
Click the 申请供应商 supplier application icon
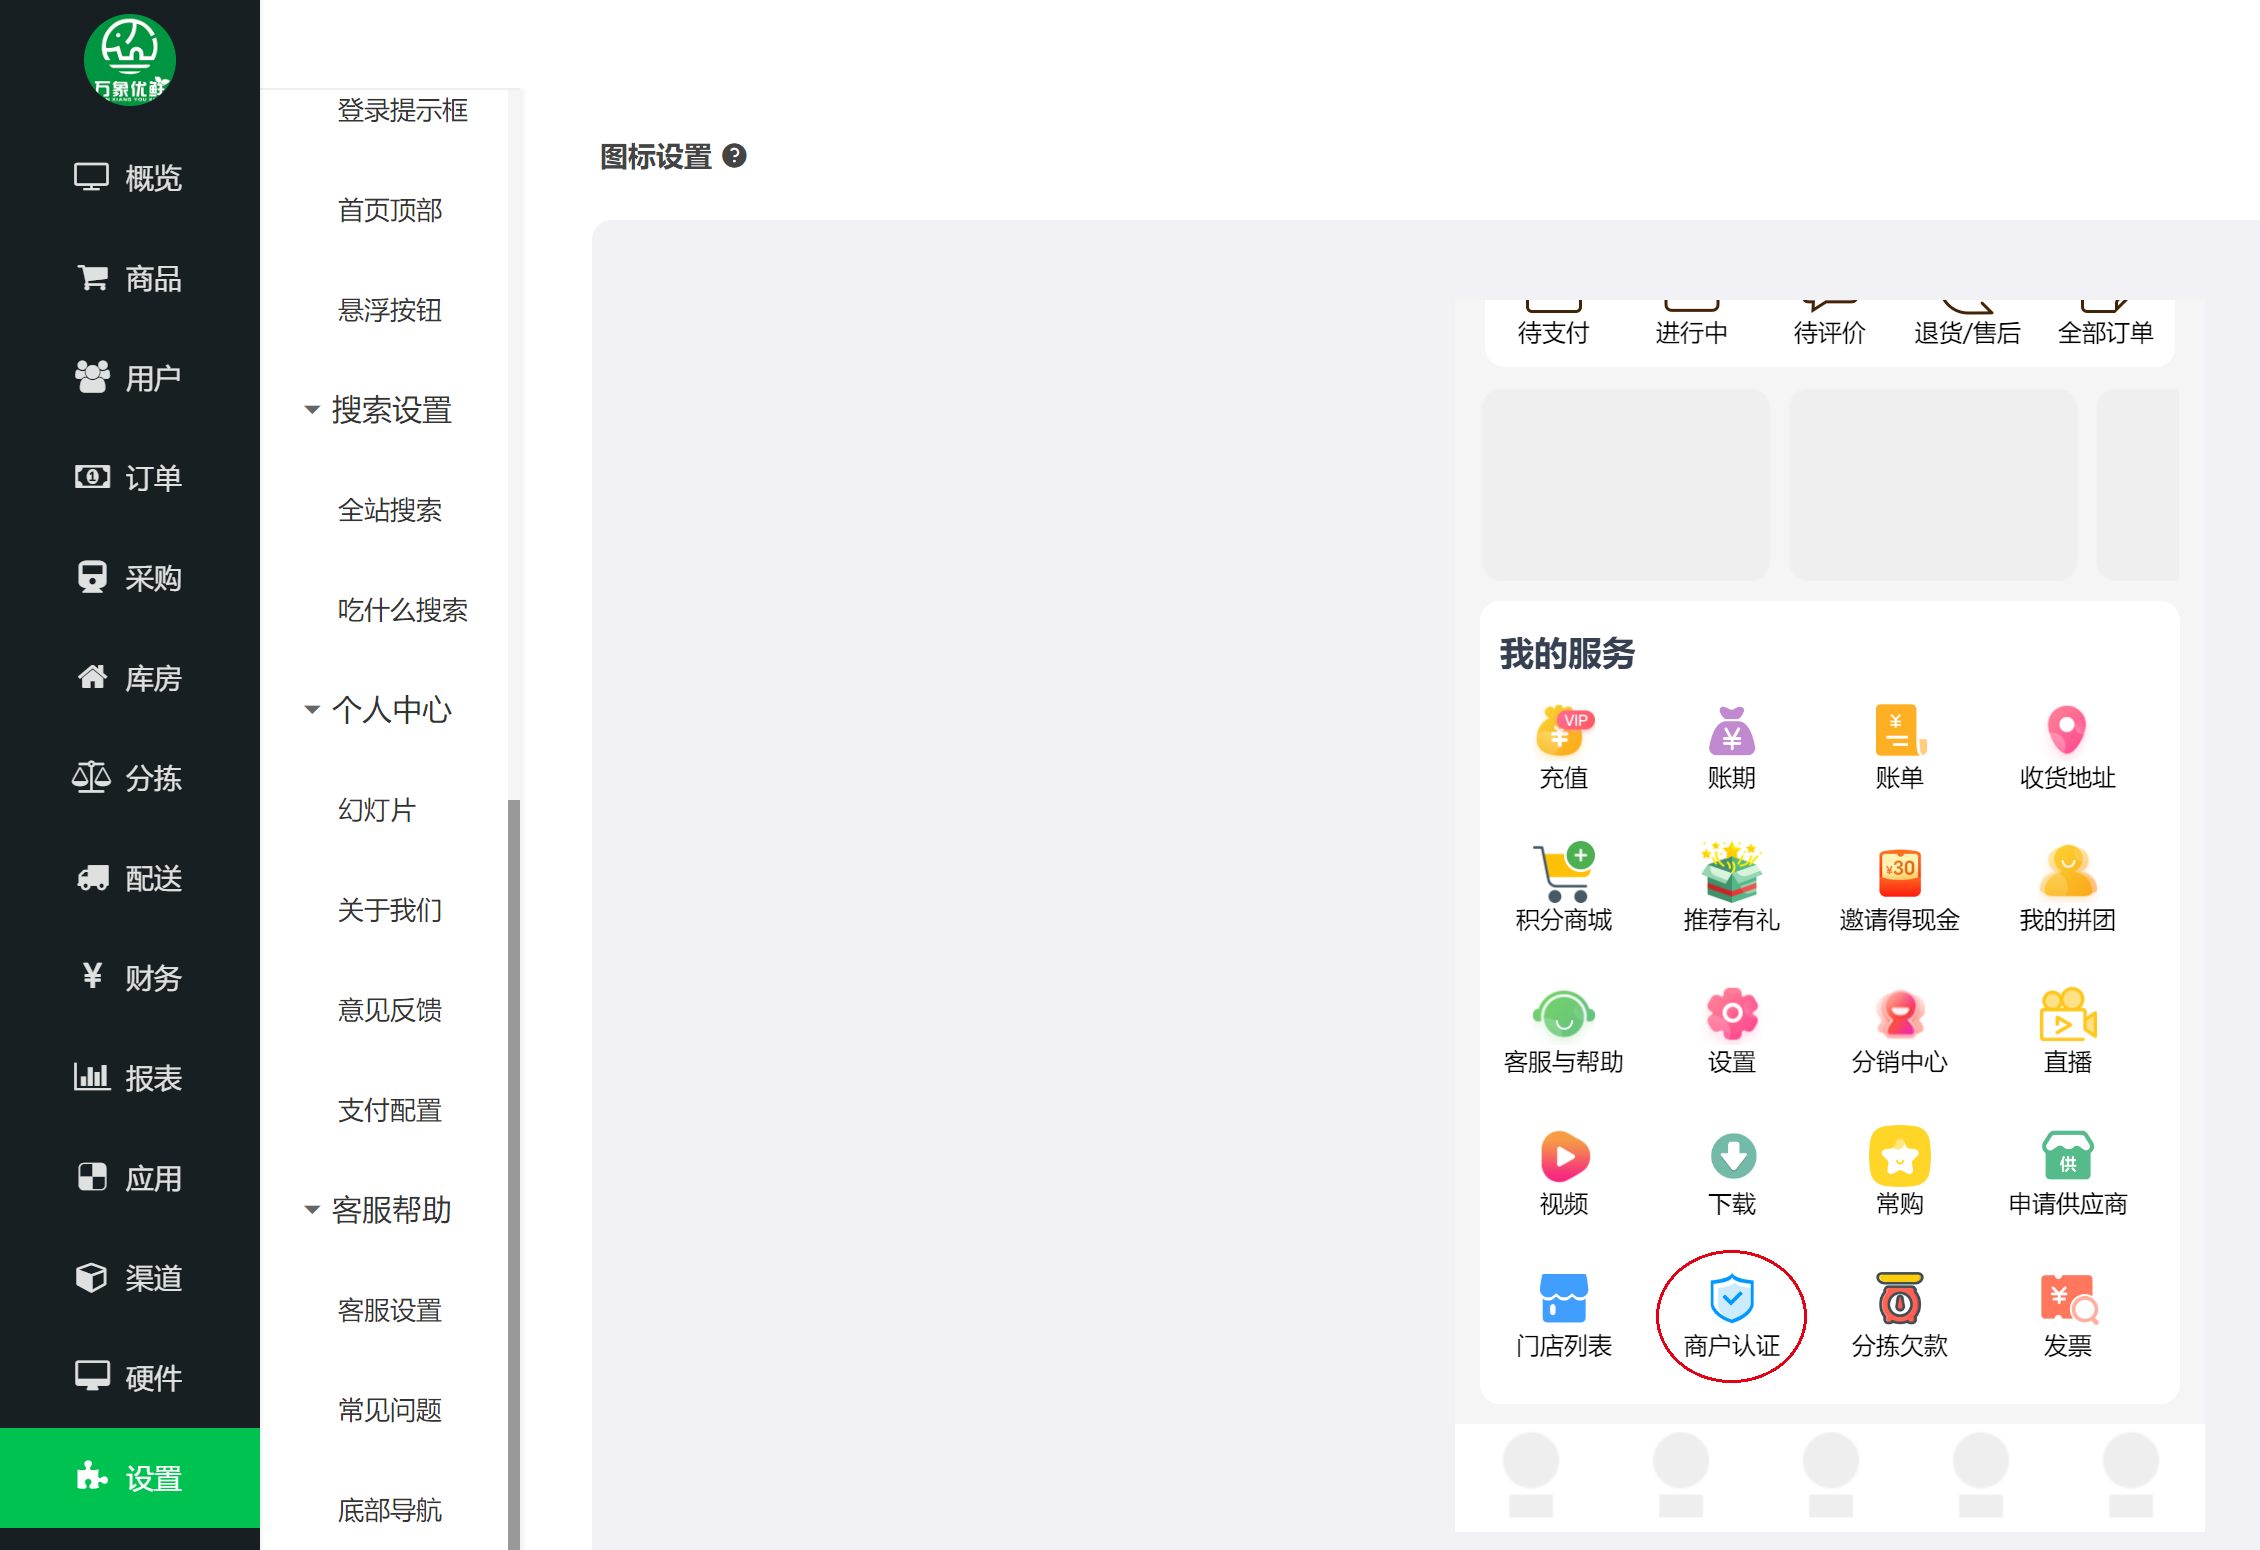coord(2067,1173)
